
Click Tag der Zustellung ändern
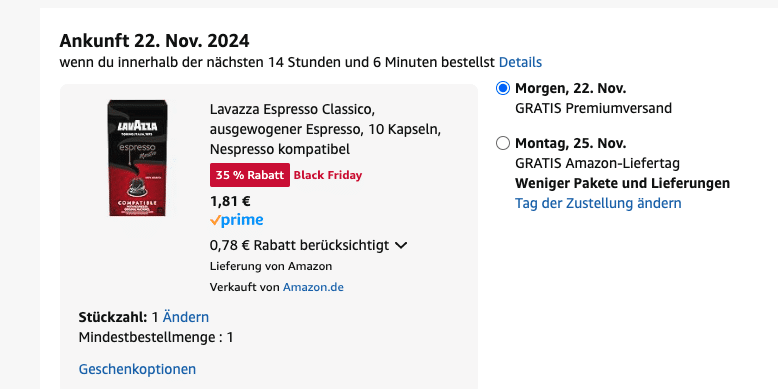pyautogui.click(x=598, y=203)
